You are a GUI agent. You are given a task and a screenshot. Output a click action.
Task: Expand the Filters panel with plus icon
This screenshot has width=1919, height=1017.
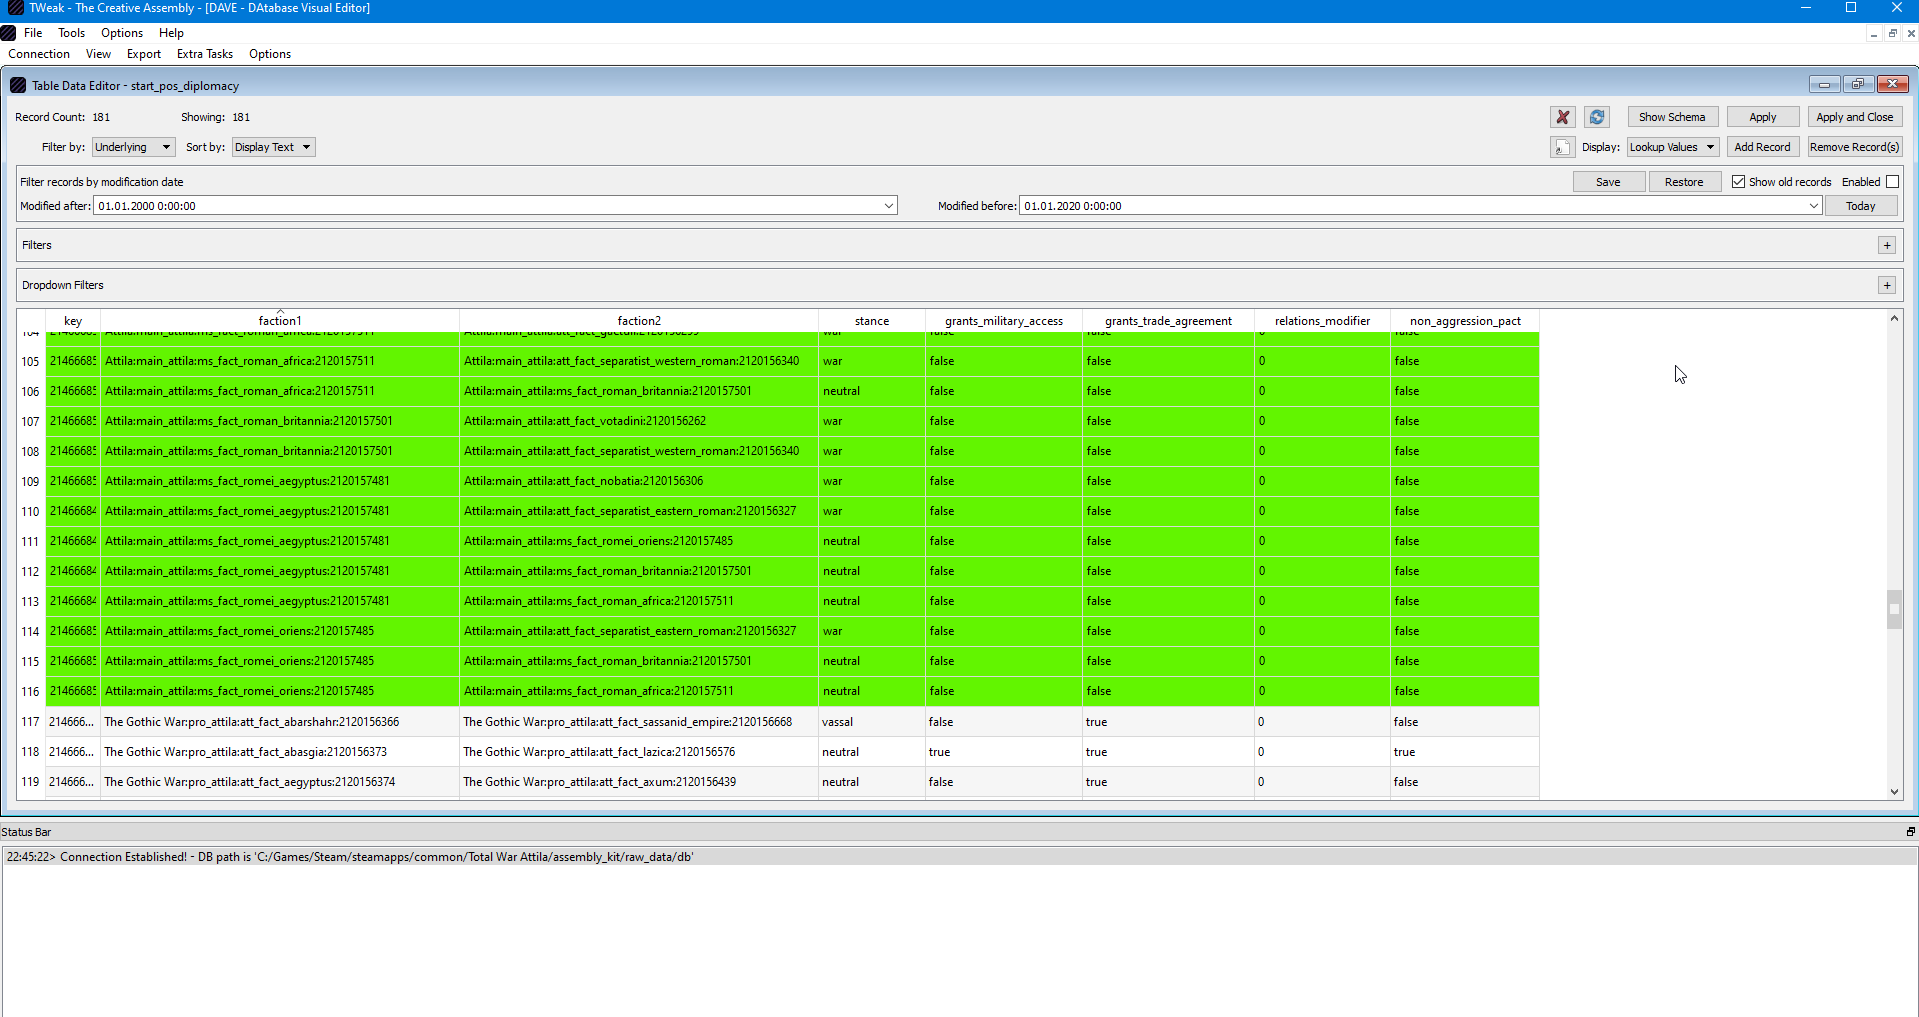point(1887,245)
